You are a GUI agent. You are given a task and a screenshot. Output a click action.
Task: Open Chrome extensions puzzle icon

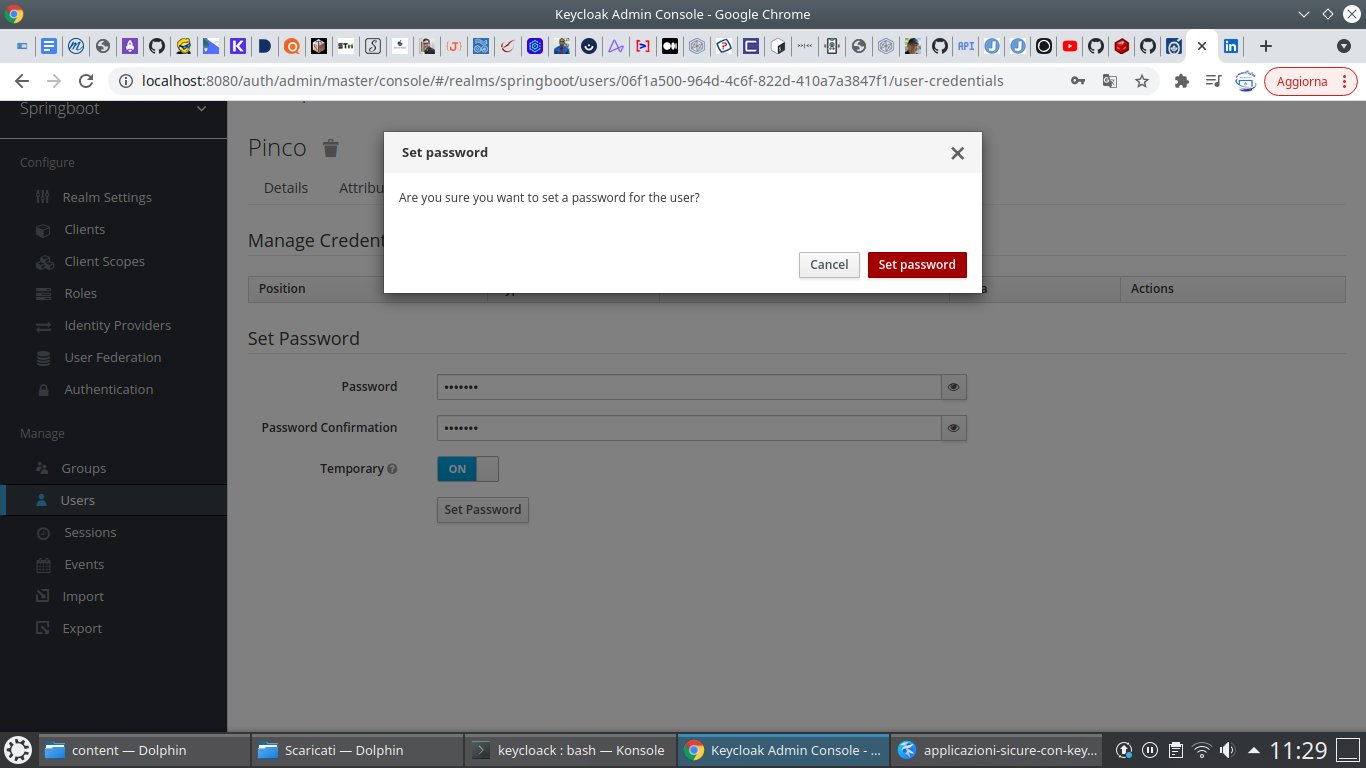pyautogui.click(x=1181, y=81)
